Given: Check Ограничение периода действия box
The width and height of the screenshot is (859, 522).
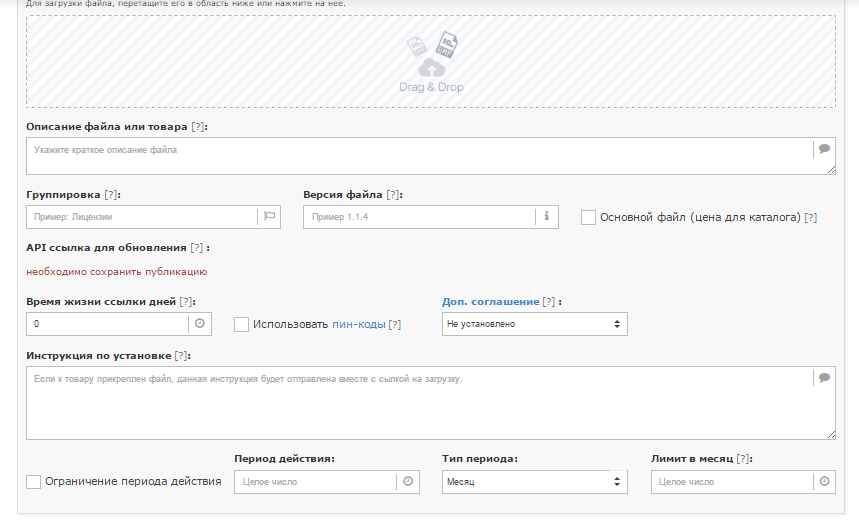Looking at the screenshot, I should [33, 482].
